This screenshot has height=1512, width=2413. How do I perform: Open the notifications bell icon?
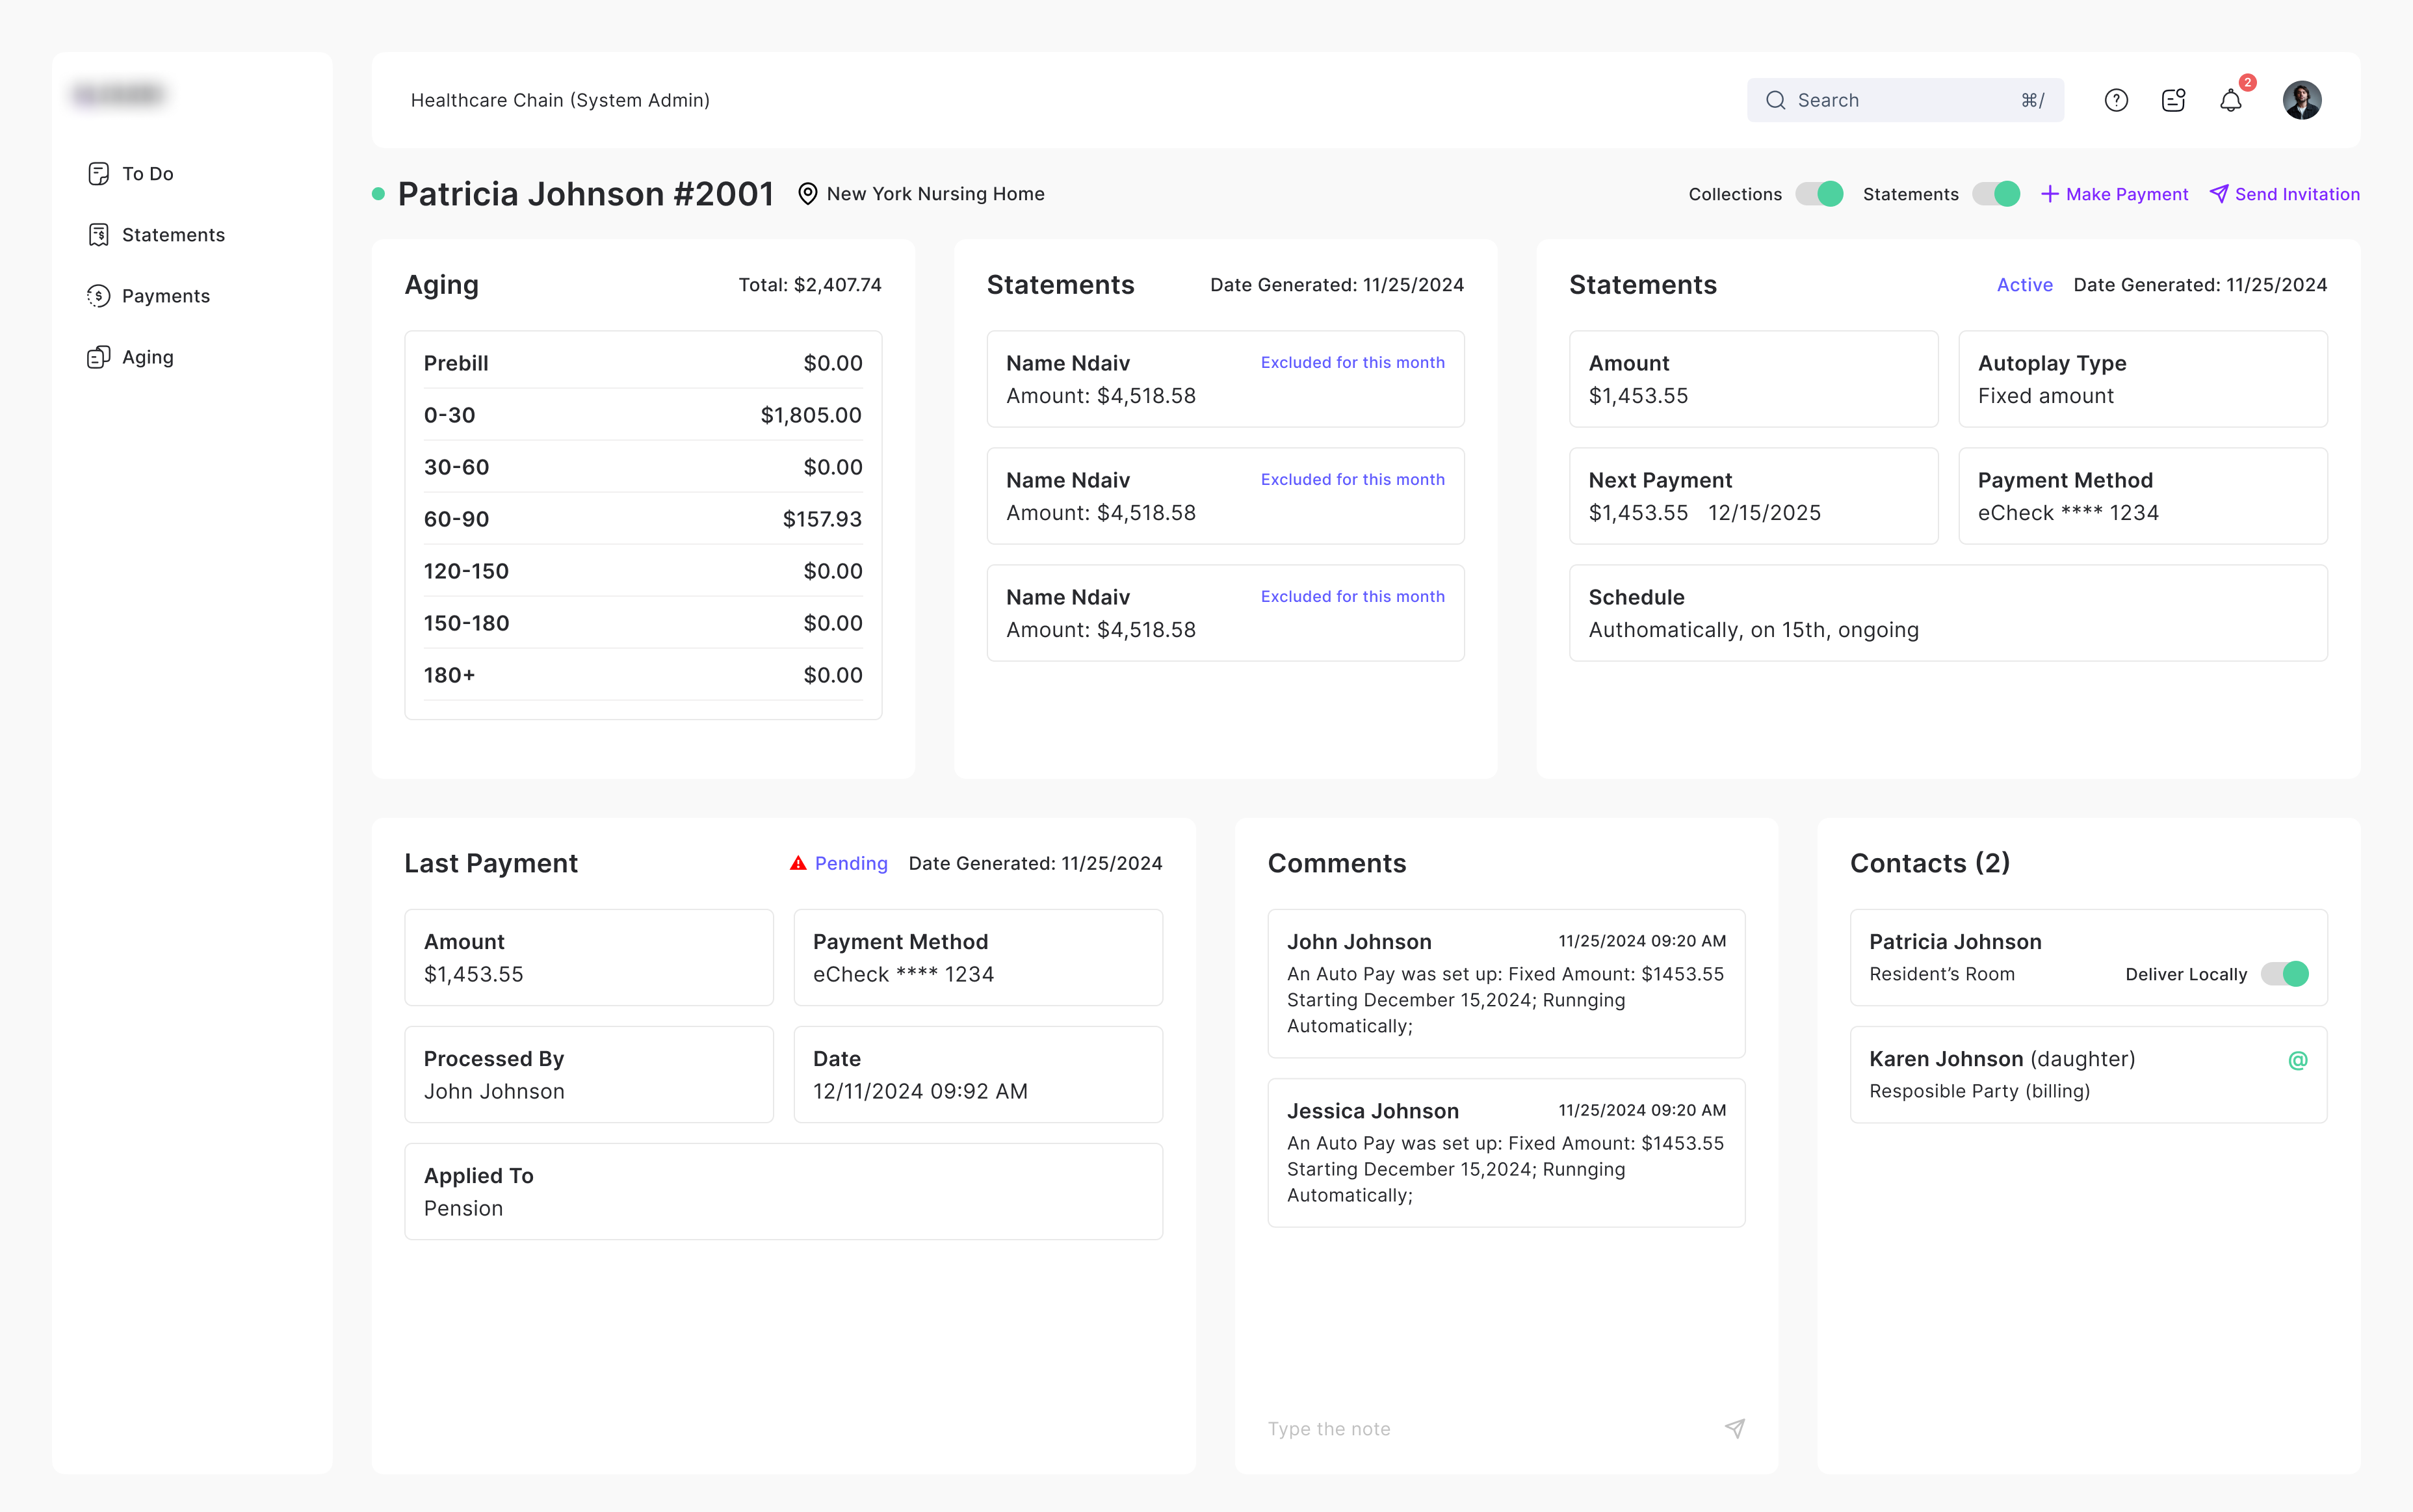click(x=2231, y=100)
